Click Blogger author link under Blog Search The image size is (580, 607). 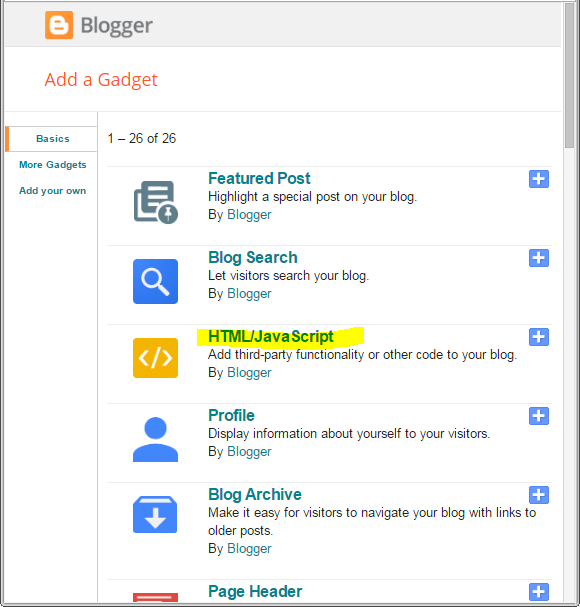249,294
